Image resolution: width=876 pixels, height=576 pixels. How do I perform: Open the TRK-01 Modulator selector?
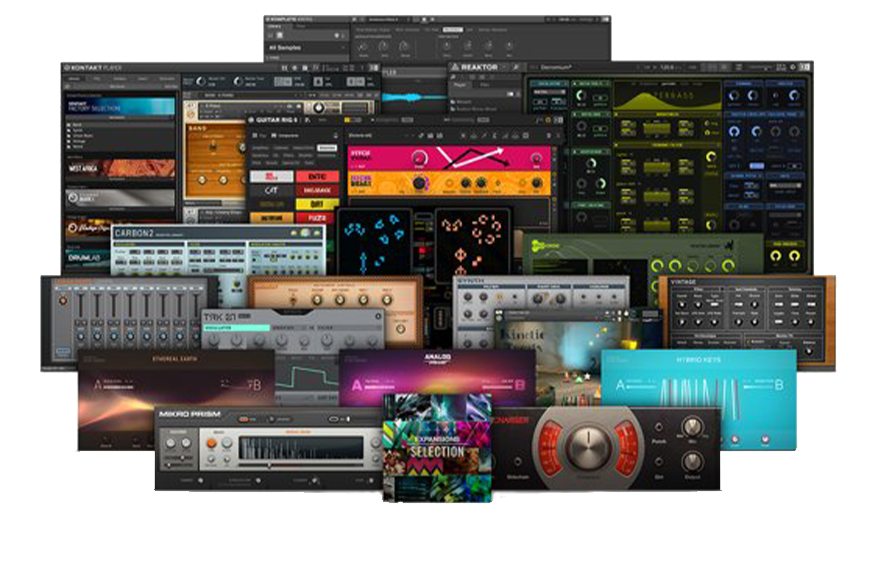coord(236,327)
